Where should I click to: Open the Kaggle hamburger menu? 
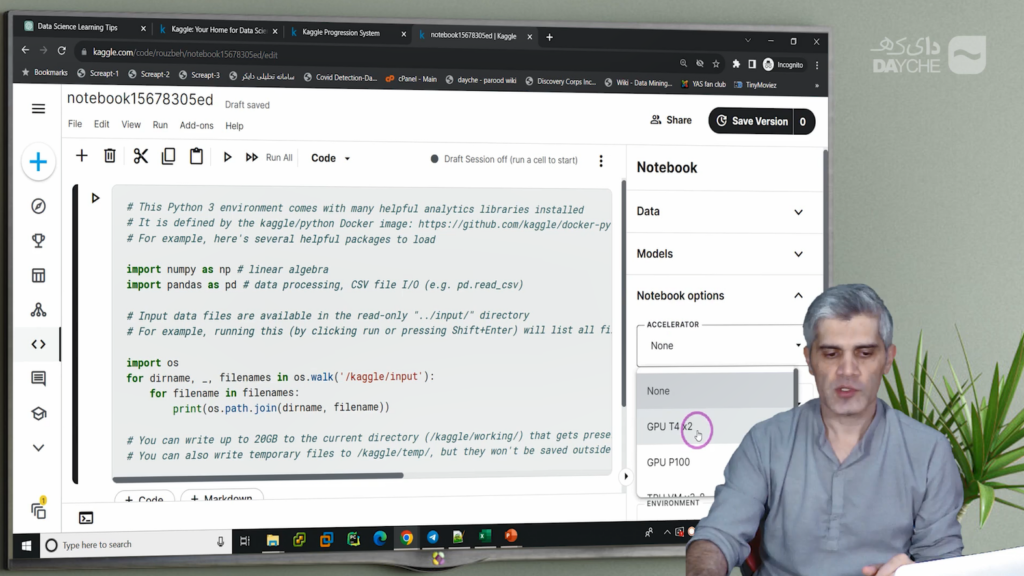pyautogui.click(x=39, y=108)
